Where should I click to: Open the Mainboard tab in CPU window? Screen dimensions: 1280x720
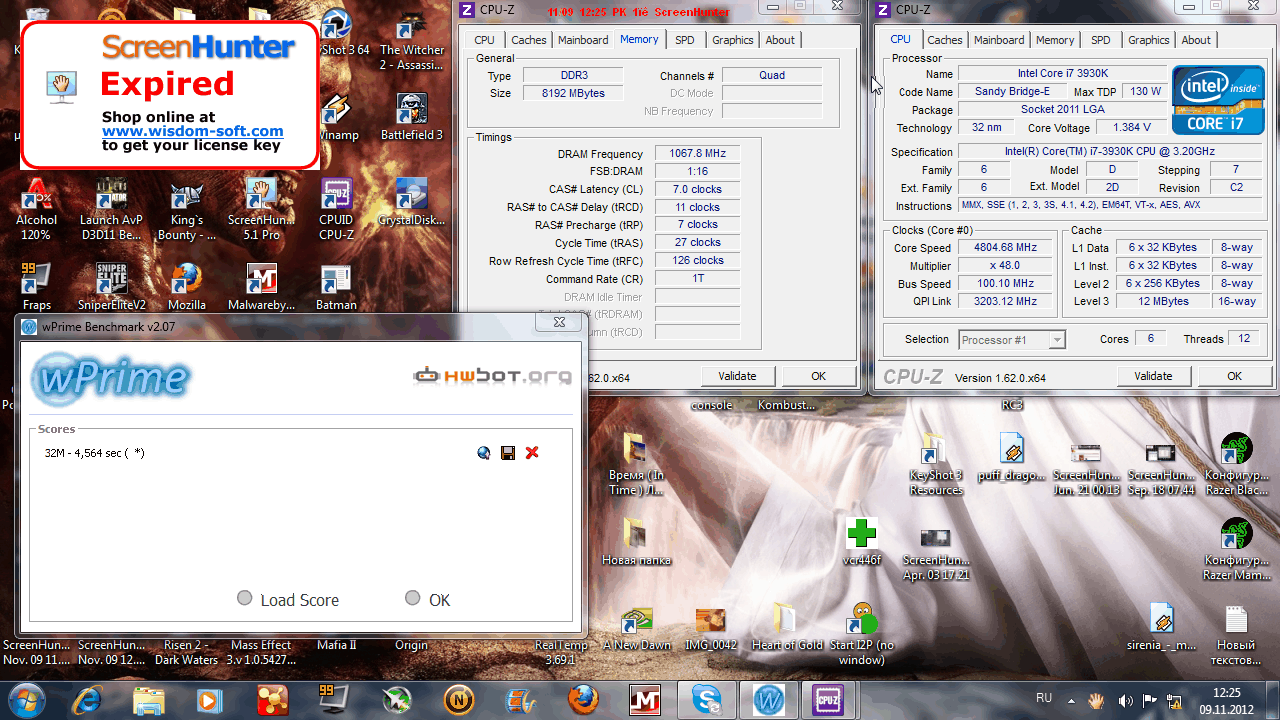click(998, 40)
